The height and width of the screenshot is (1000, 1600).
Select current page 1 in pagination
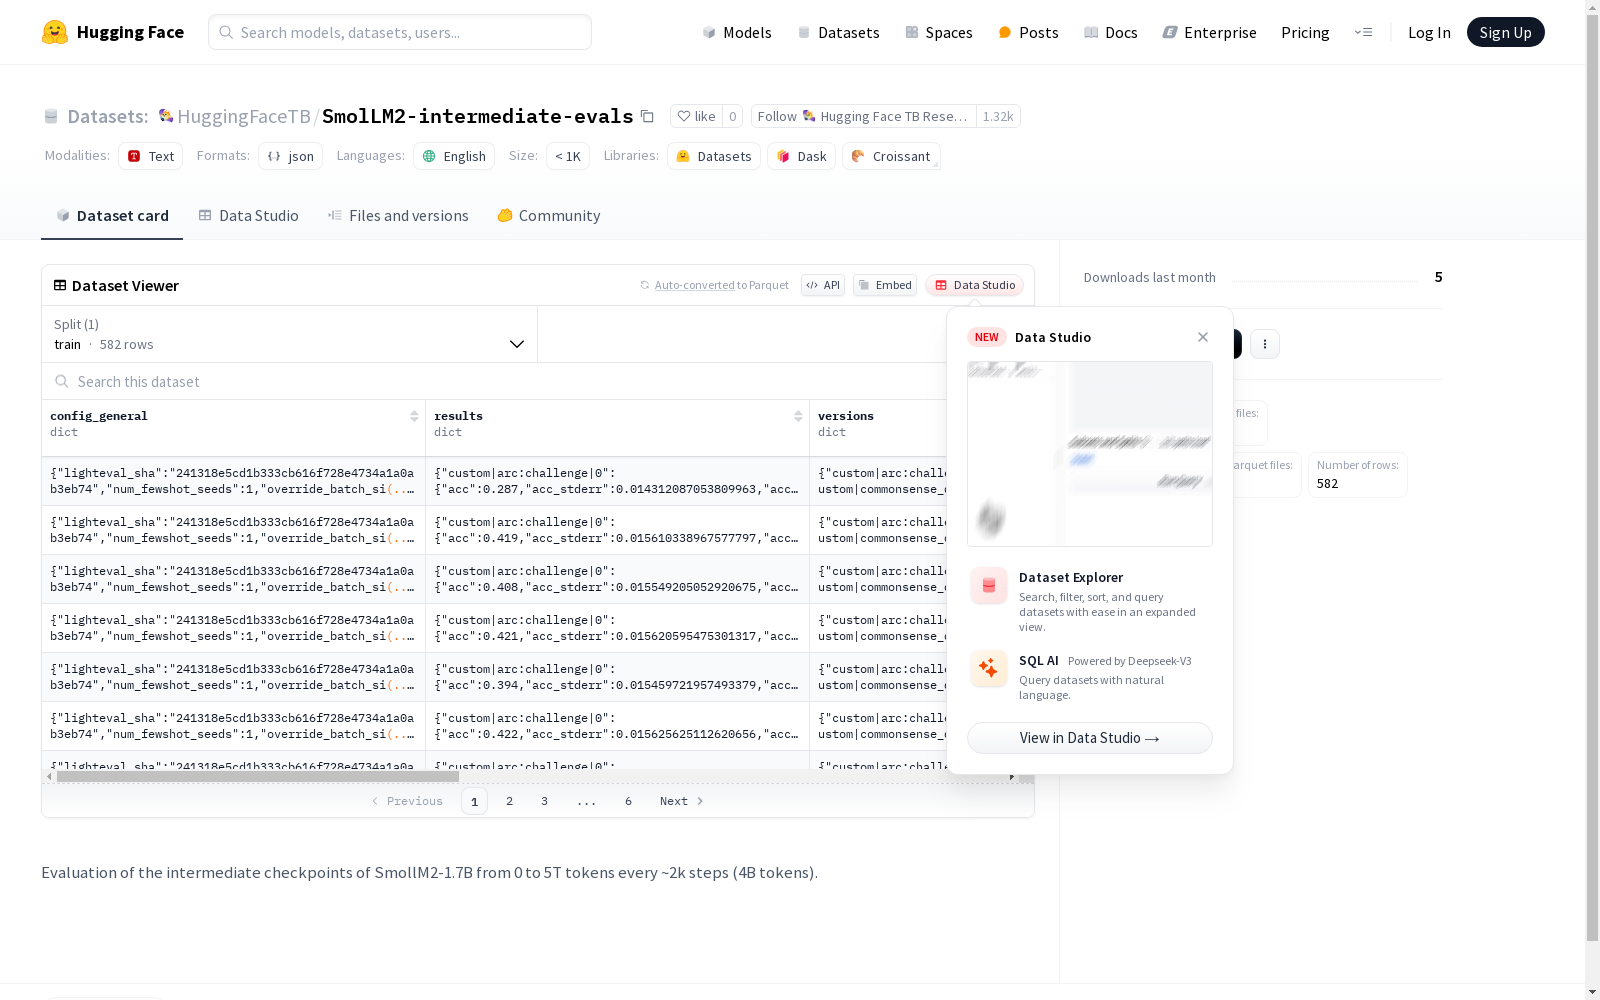click(474, 801)
